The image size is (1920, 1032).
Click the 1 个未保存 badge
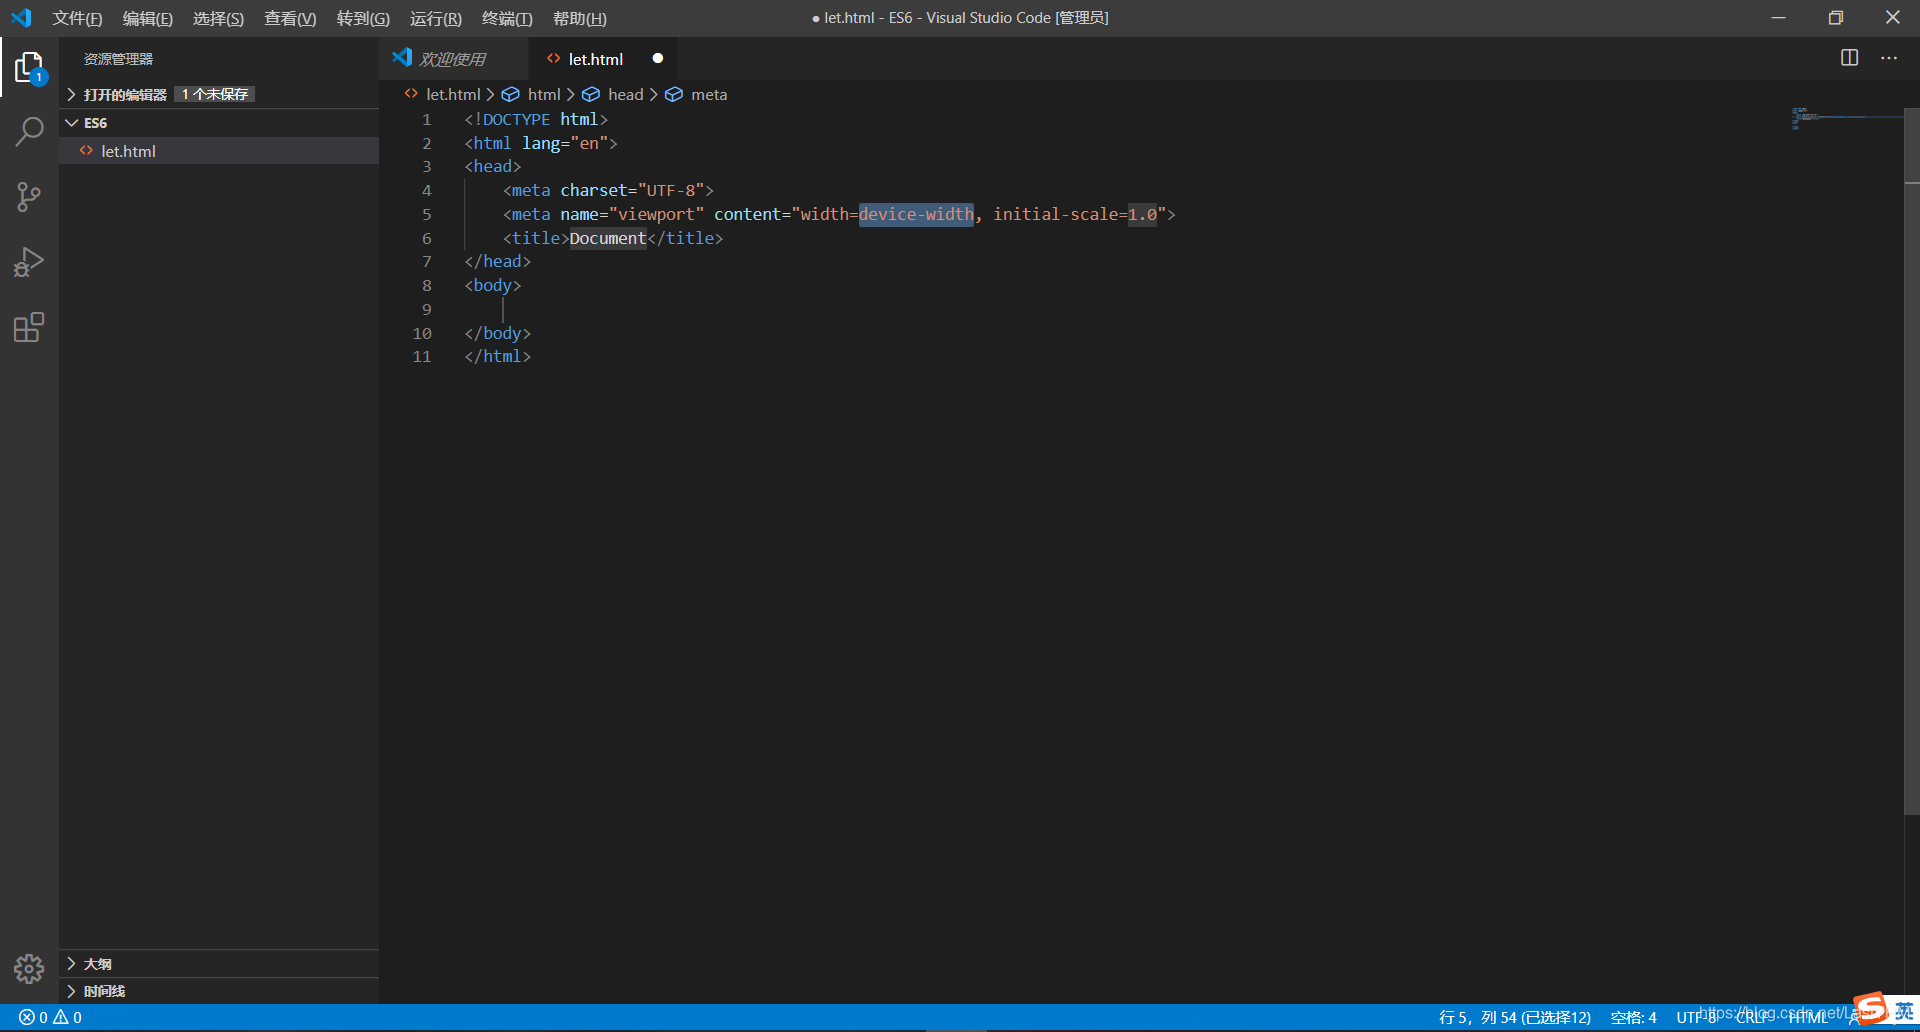(x=215, y=94)
